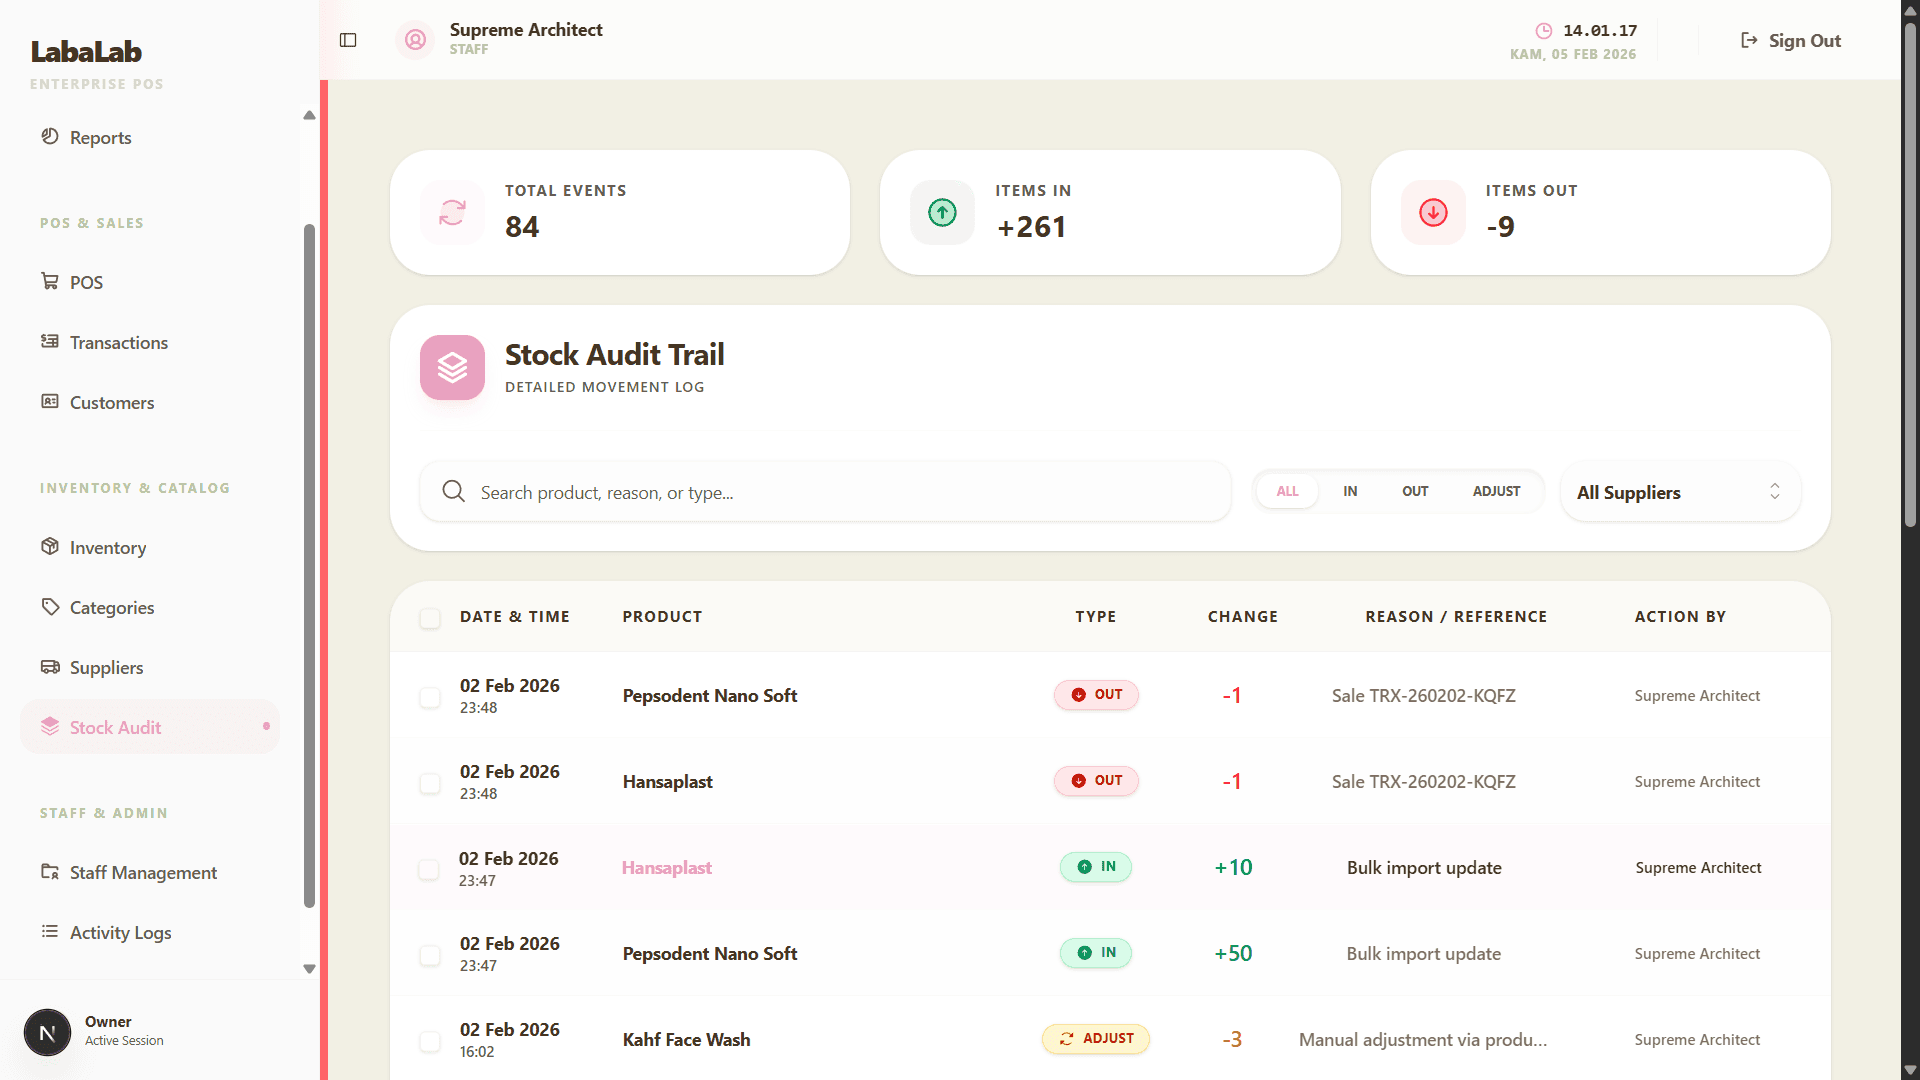Image resolution: width=1920 pixels, height=1080 pixels.
Task: Click the pink Stock Audit Trail layers icon
Action: (452, 367)
